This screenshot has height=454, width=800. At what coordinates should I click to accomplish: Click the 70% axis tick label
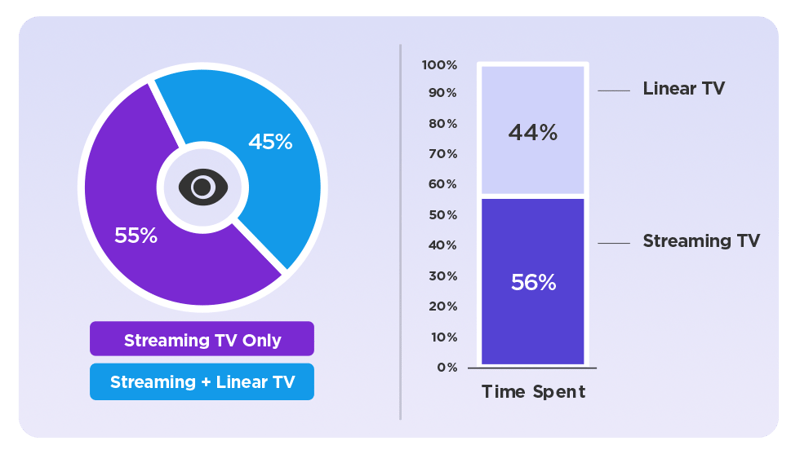[x=442, y=154]
